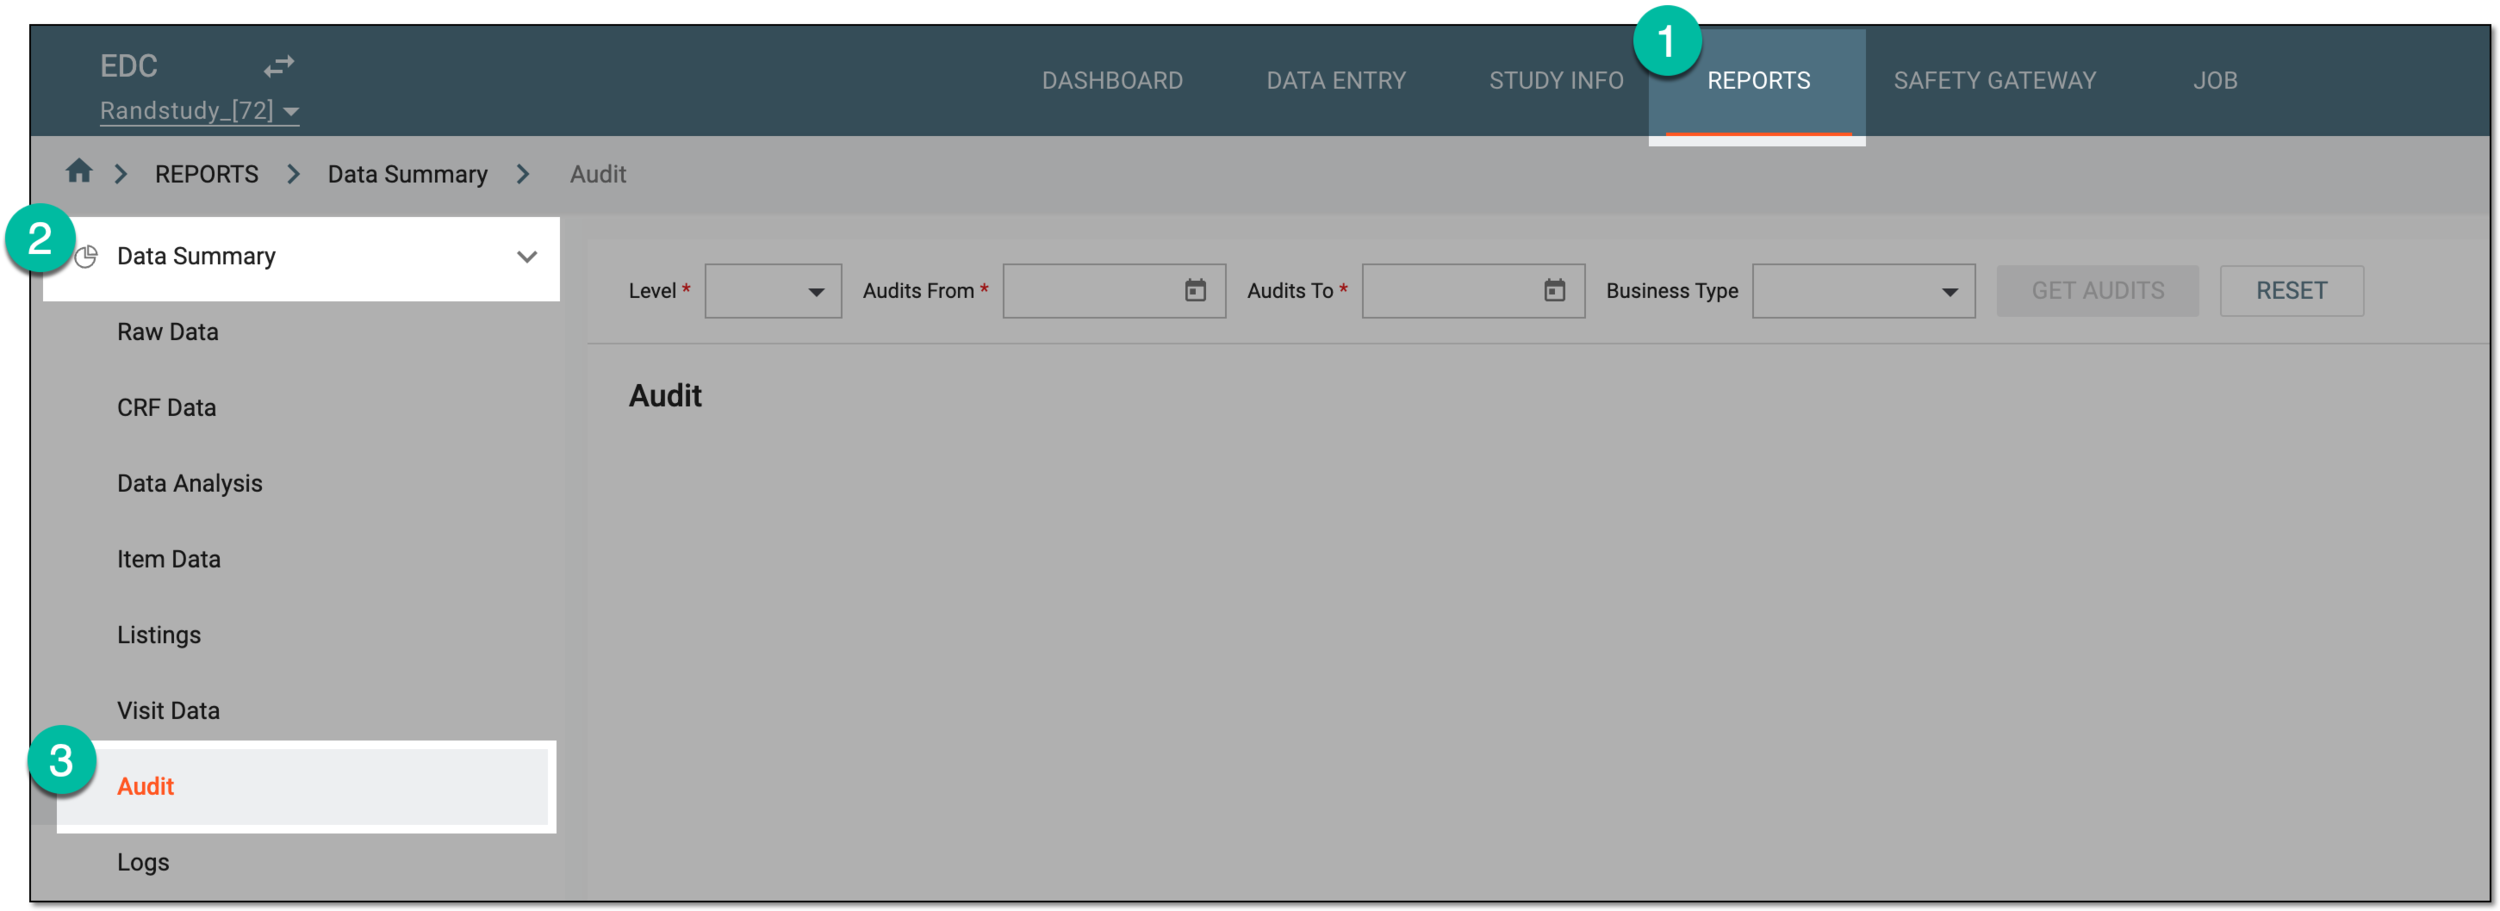Open the Randstudy_[72] study selector
The height and width of the screenshot is (911, 2500).
[x=200, y=111]
